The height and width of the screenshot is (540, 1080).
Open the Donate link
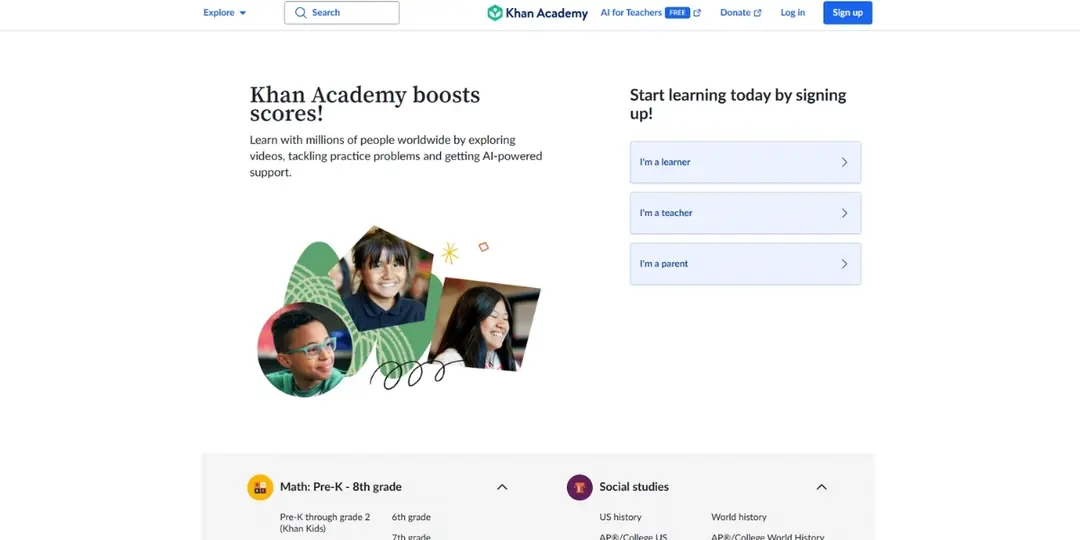coord(735,12)
